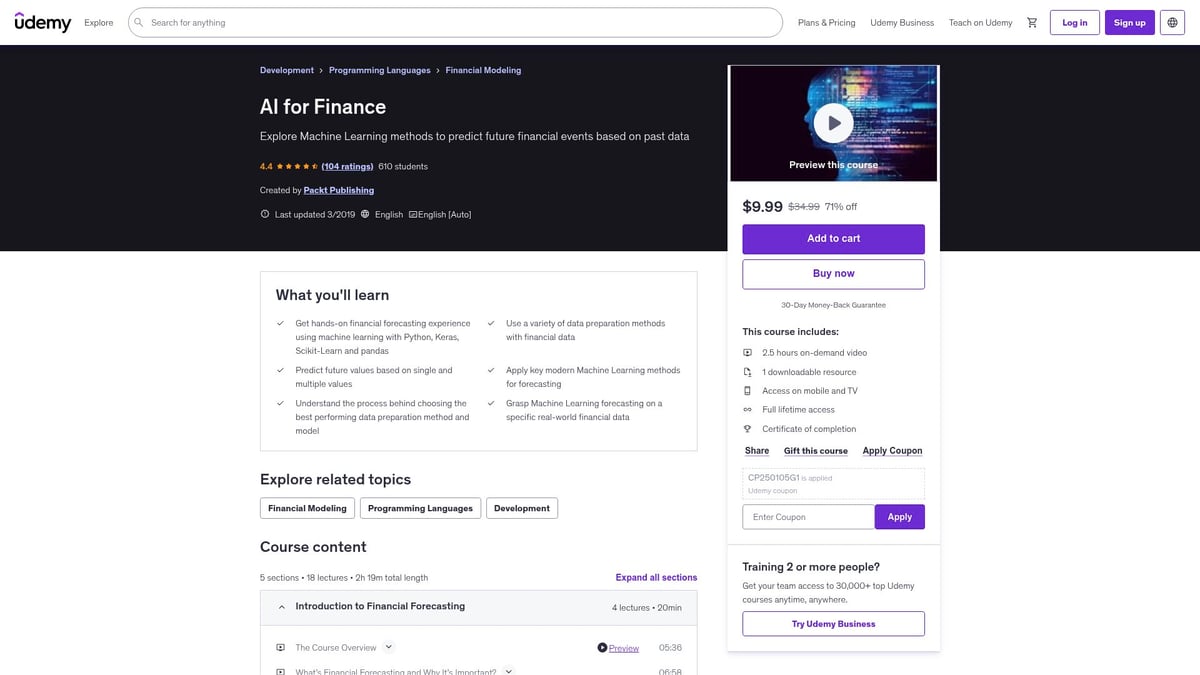Focus the Search for anything field
Screen dimensions: 1200x675
pos(455,22)
